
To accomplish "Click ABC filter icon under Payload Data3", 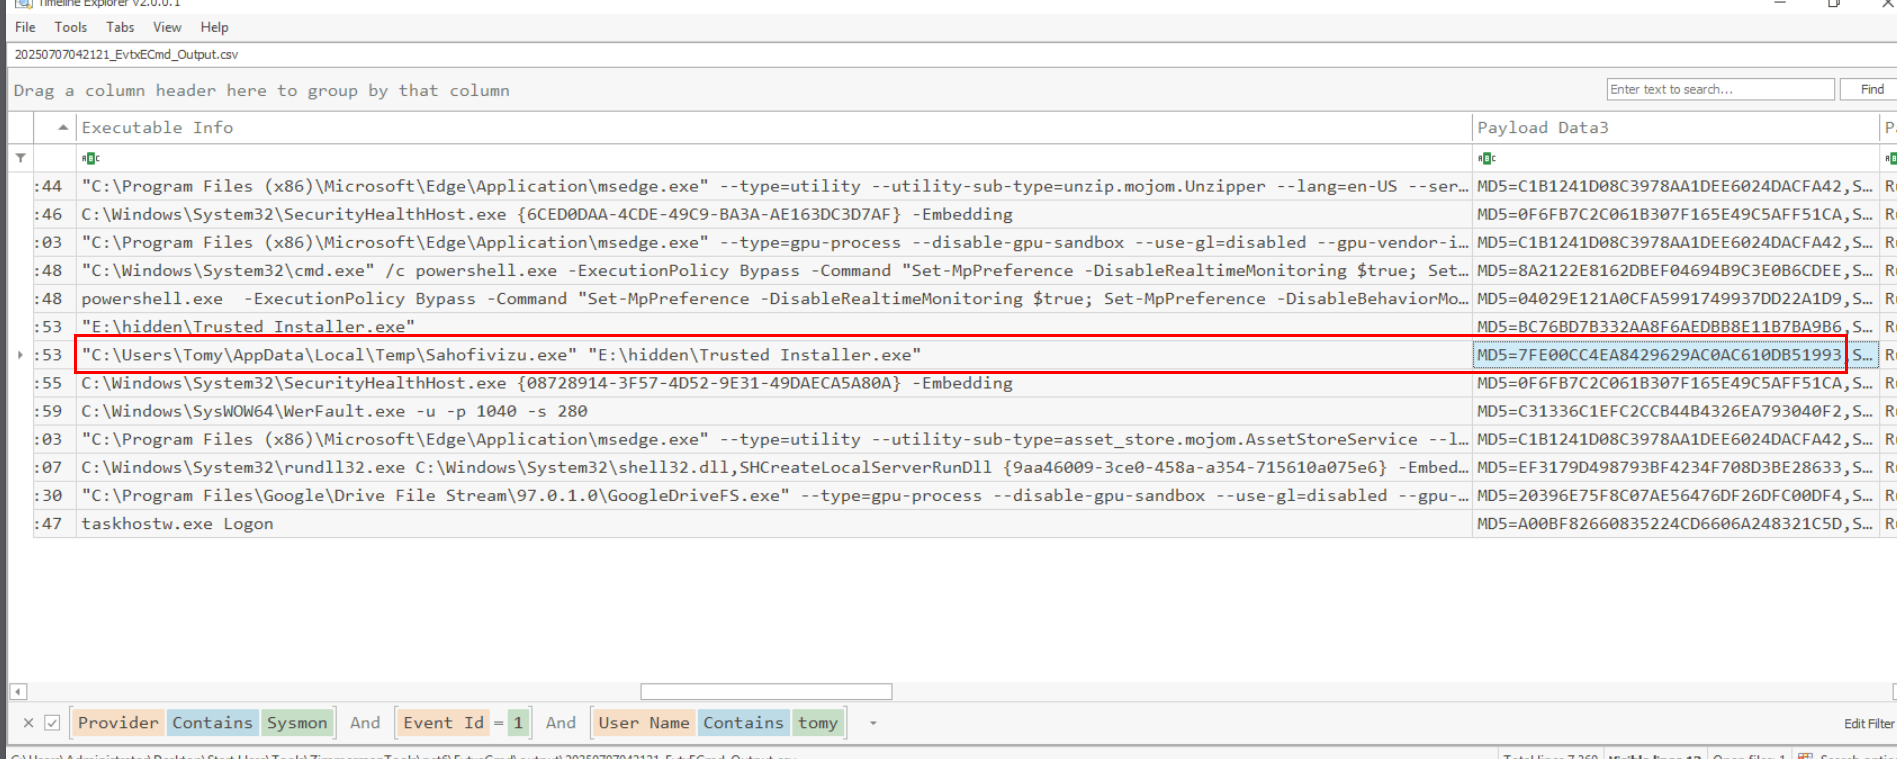I will pyautogui.click(x=1486, y=158).
